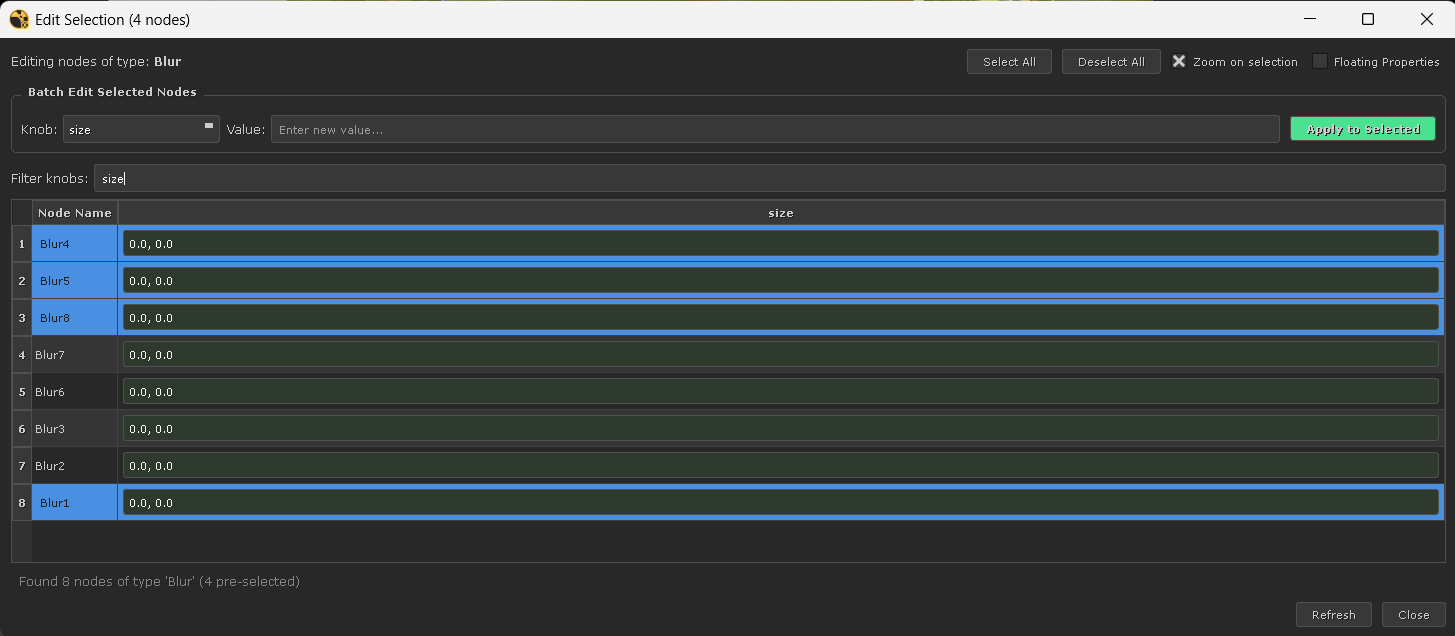This screenshot has width=1455, height=636.
Task: Select the Blur3 node name cell
Action: pos(74,428)
